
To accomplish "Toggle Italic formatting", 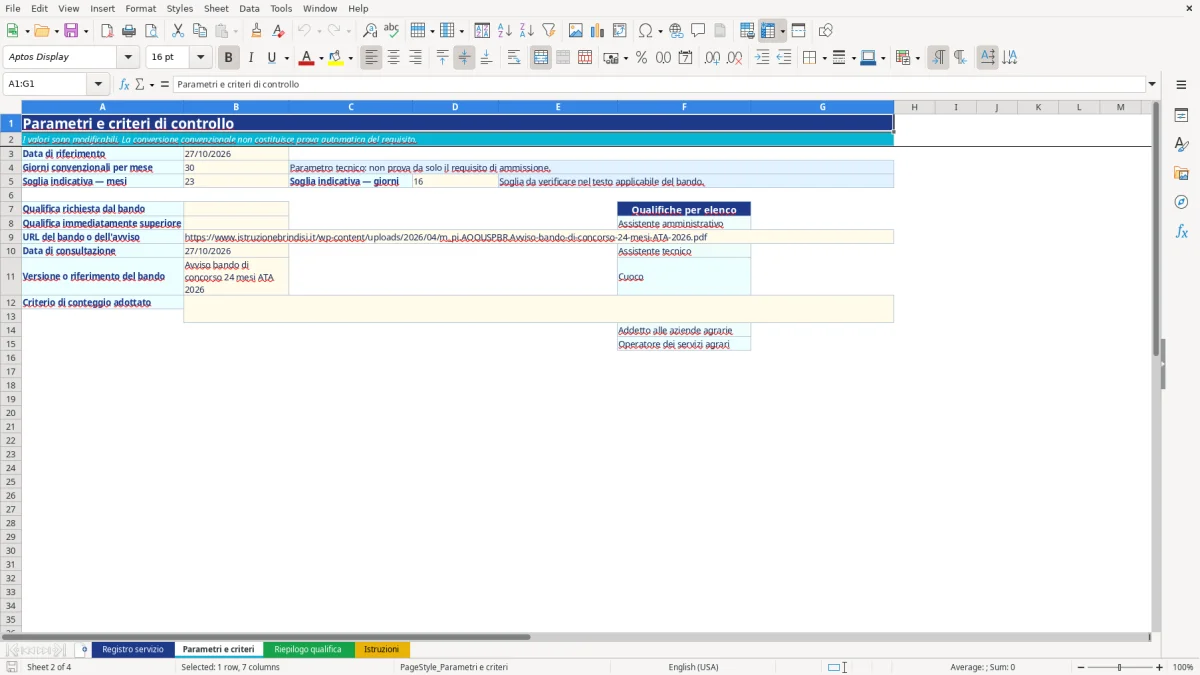I will point(251,58).
